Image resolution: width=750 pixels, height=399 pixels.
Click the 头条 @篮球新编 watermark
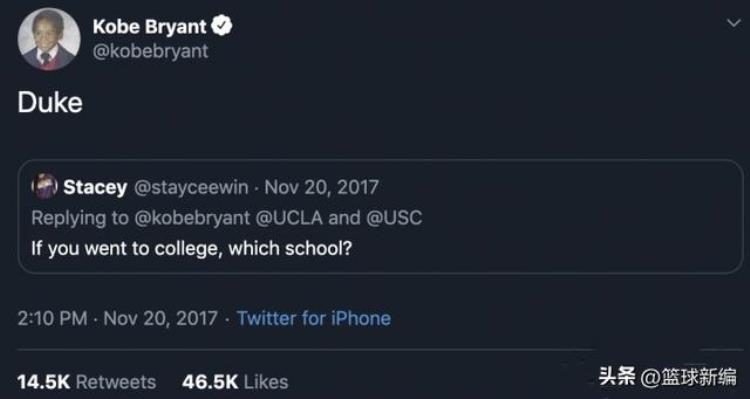[x=668, y=377]
